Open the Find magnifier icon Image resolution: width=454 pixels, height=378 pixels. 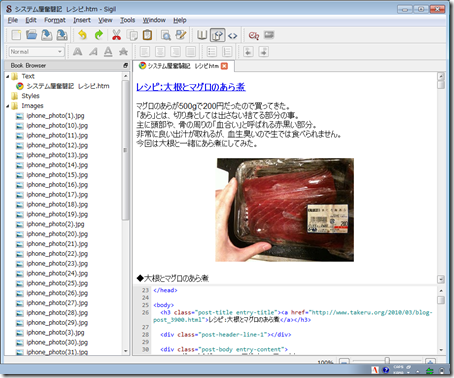tap(166, 35)
